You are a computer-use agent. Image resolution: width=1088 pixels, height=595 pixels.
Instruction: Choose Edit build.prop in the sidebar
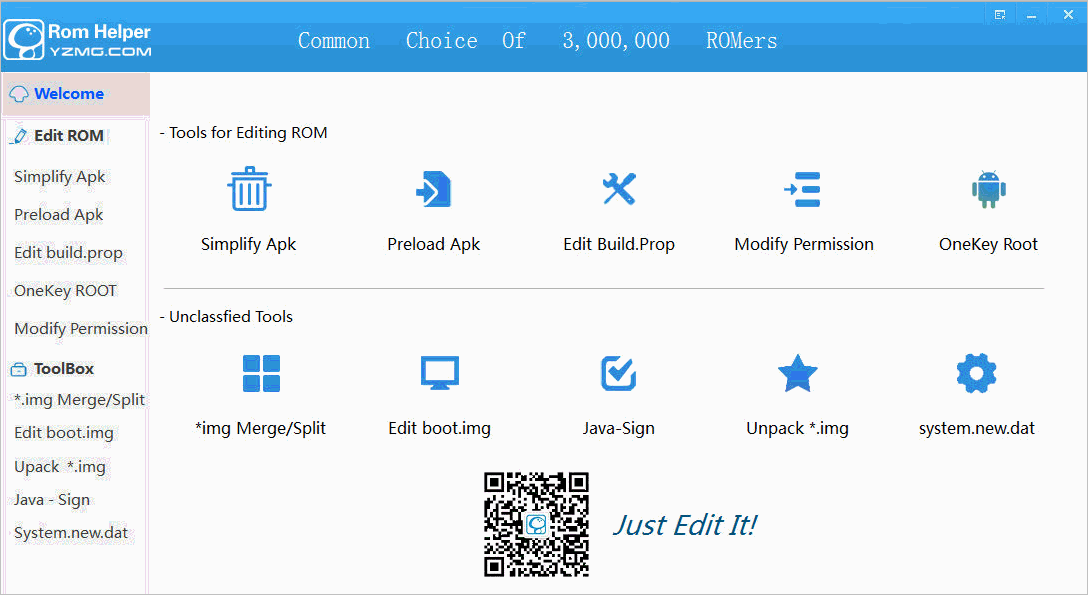pos(68,252)
